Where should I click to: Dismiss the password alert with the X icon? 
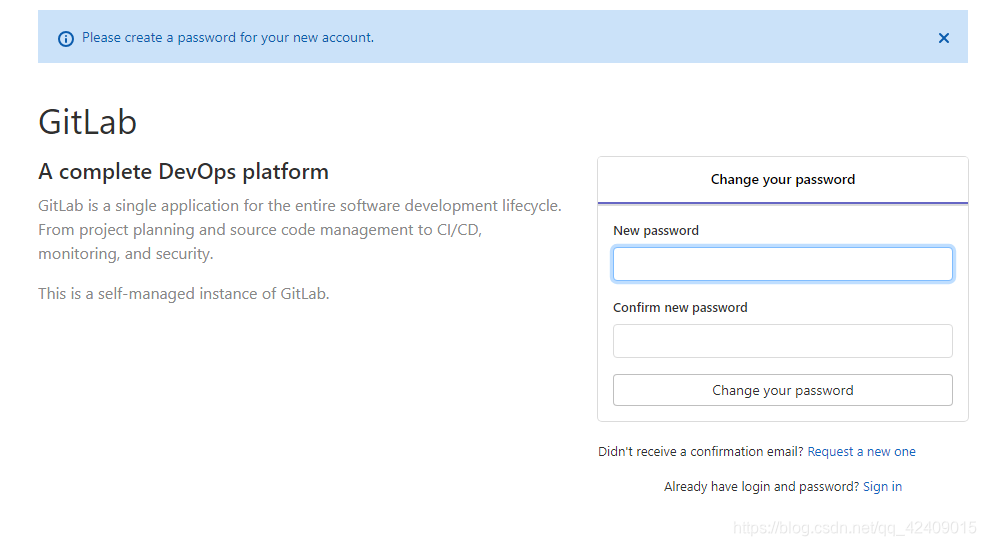(x=943, y=38)
